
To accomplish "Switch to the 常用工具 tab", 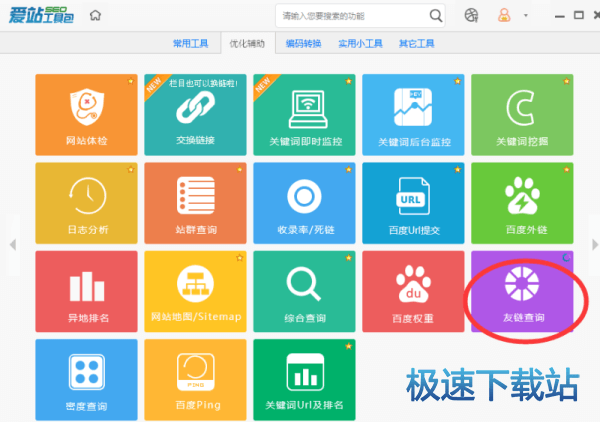I will (x=191, y=44).
